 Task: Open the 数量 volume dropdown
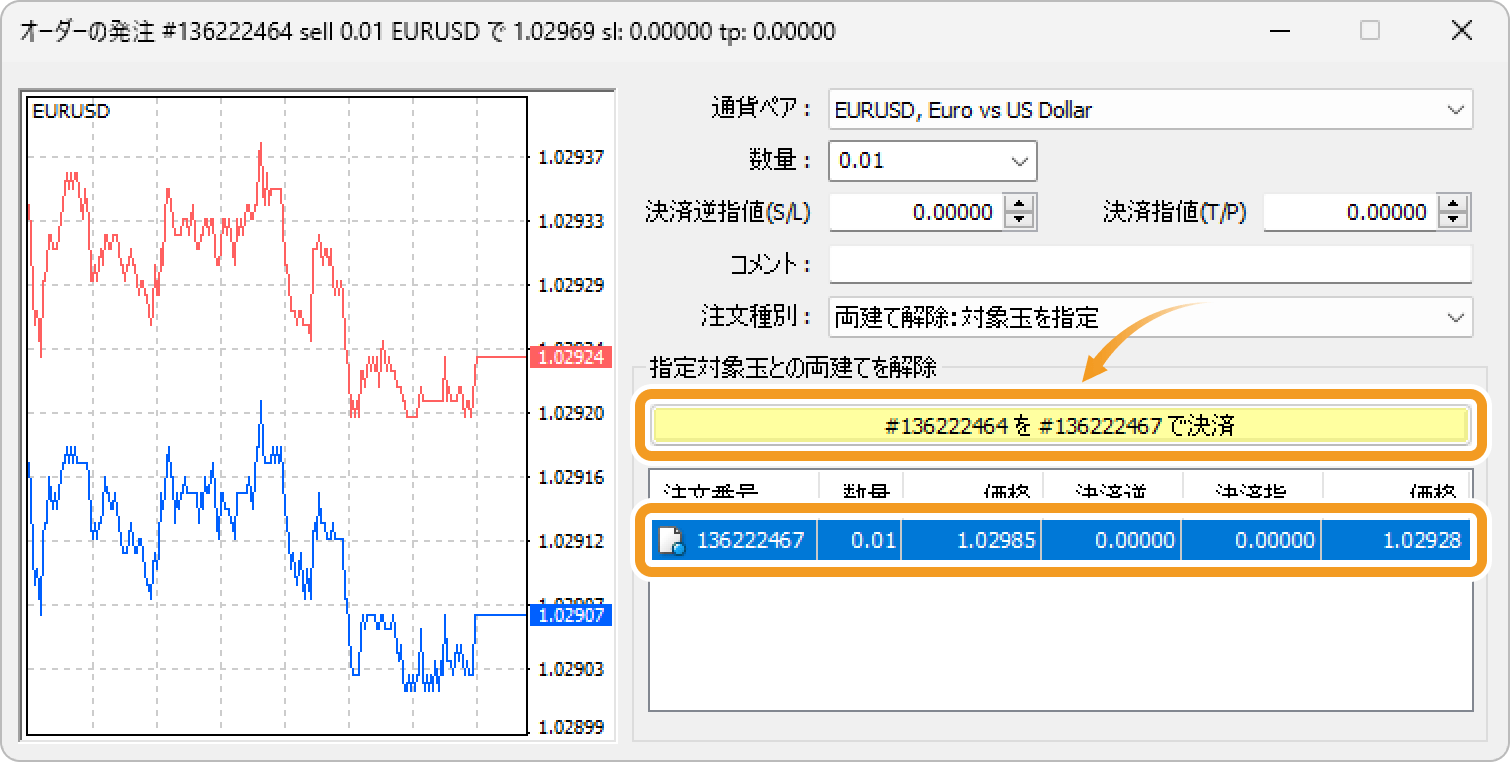1019,161
